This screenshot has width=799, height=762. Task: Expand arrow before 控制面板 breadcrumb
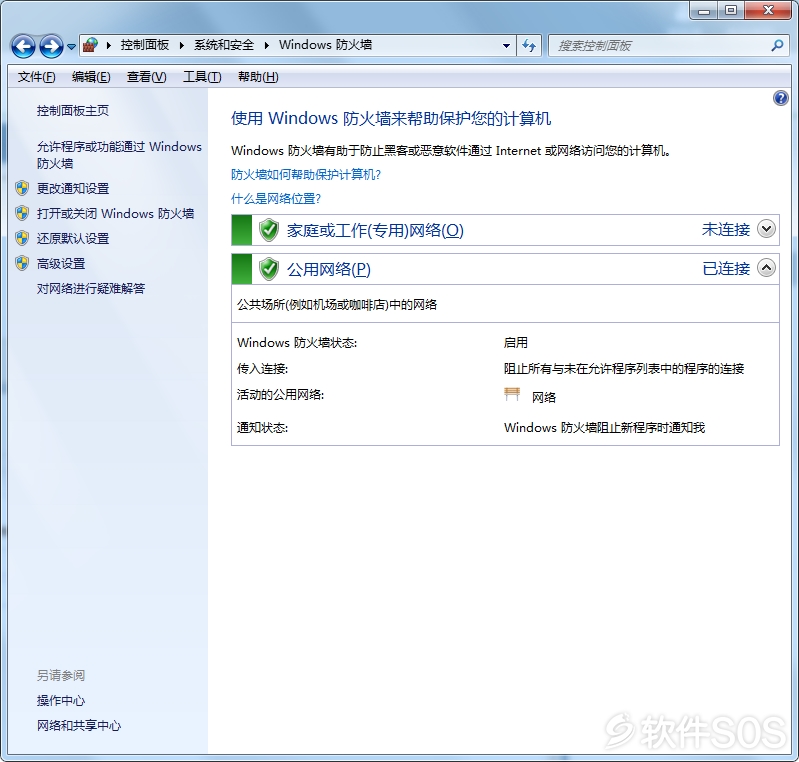click(x=109, y=45)
